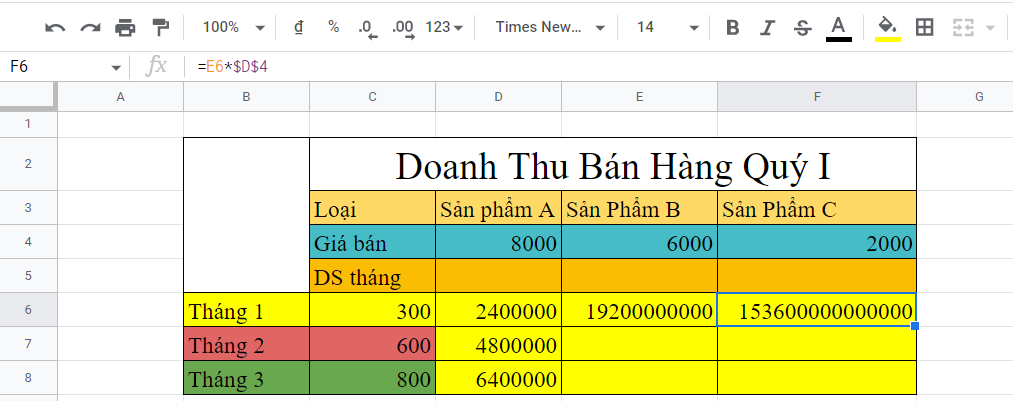Select row 6 header
This screenshot has width=1013, height=401.
click(28, 309)
